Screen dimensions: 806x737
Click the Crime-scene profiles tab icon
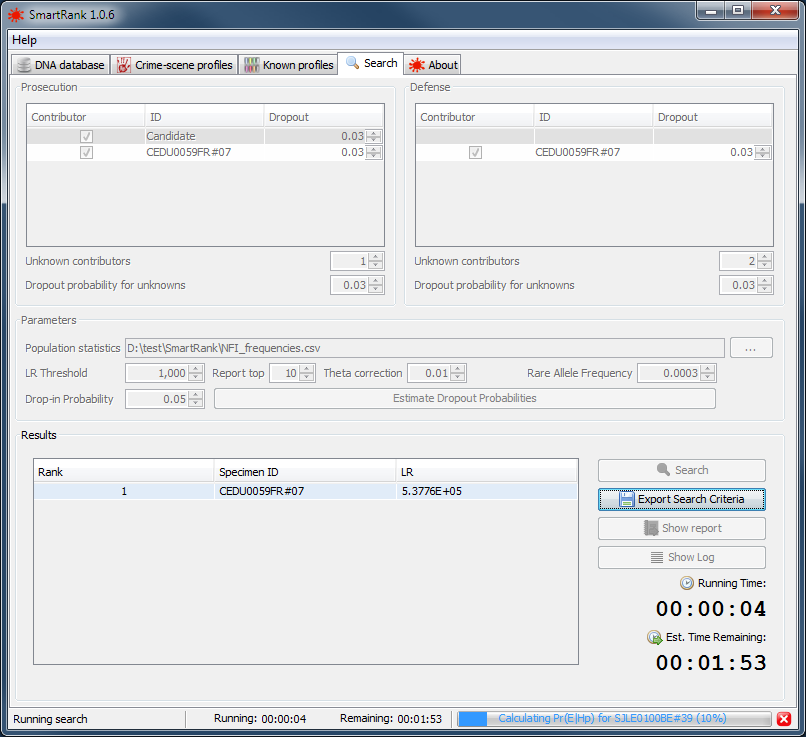pos(124,65)
